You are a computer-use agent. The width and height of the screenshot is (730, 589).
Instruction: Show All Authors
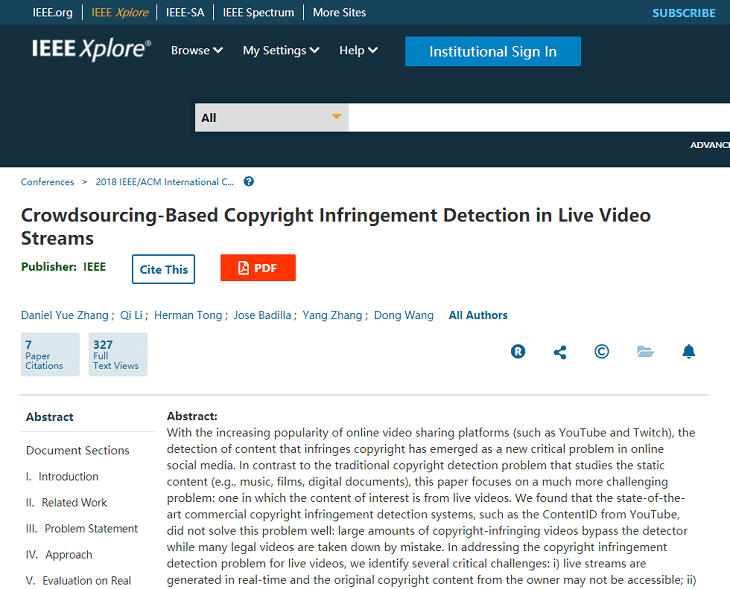(478, 315)
